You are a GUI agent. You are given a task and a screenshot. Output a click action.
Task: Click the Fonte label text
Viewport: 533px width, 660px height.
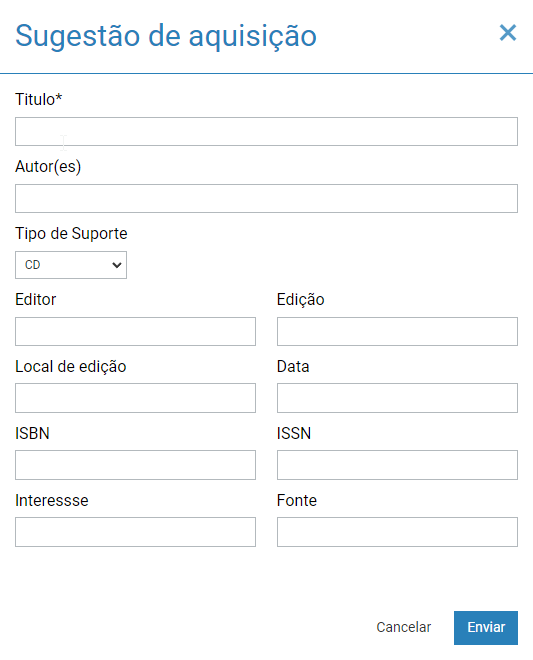(x=297, y=500)
